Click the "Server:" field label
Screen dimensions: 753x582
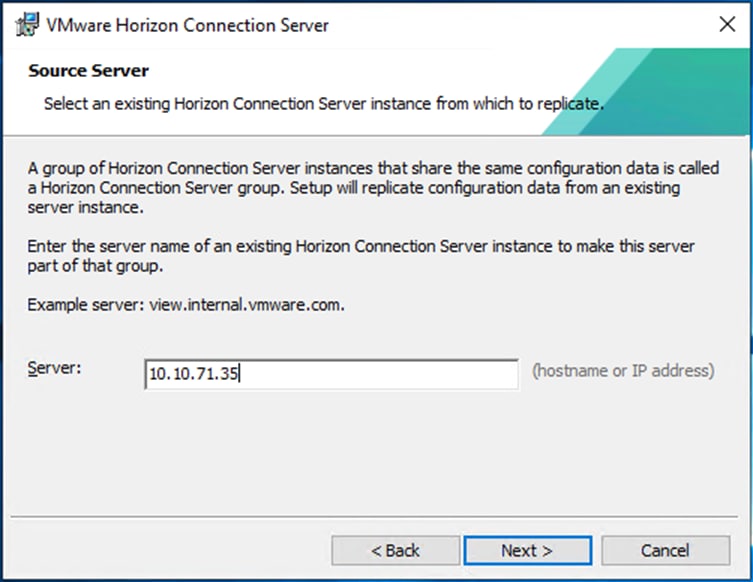click(x=54, y=369)
